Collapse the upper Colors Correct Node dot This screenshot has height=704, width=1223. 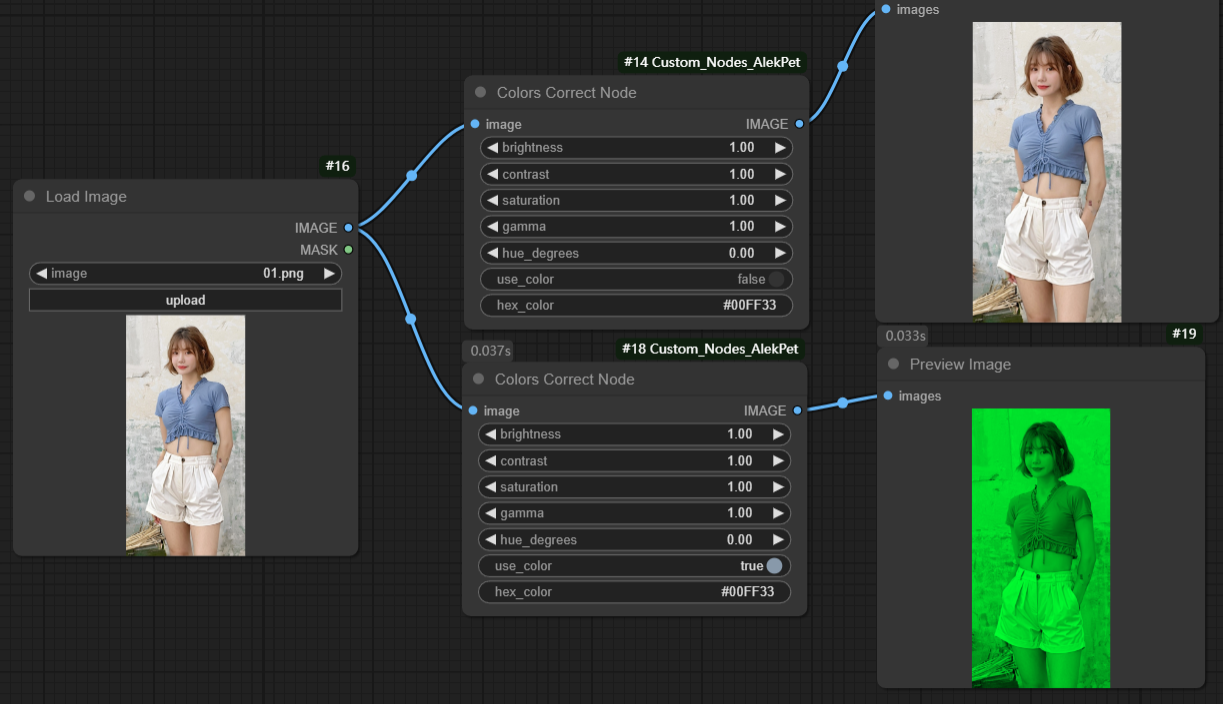[480, 93]
